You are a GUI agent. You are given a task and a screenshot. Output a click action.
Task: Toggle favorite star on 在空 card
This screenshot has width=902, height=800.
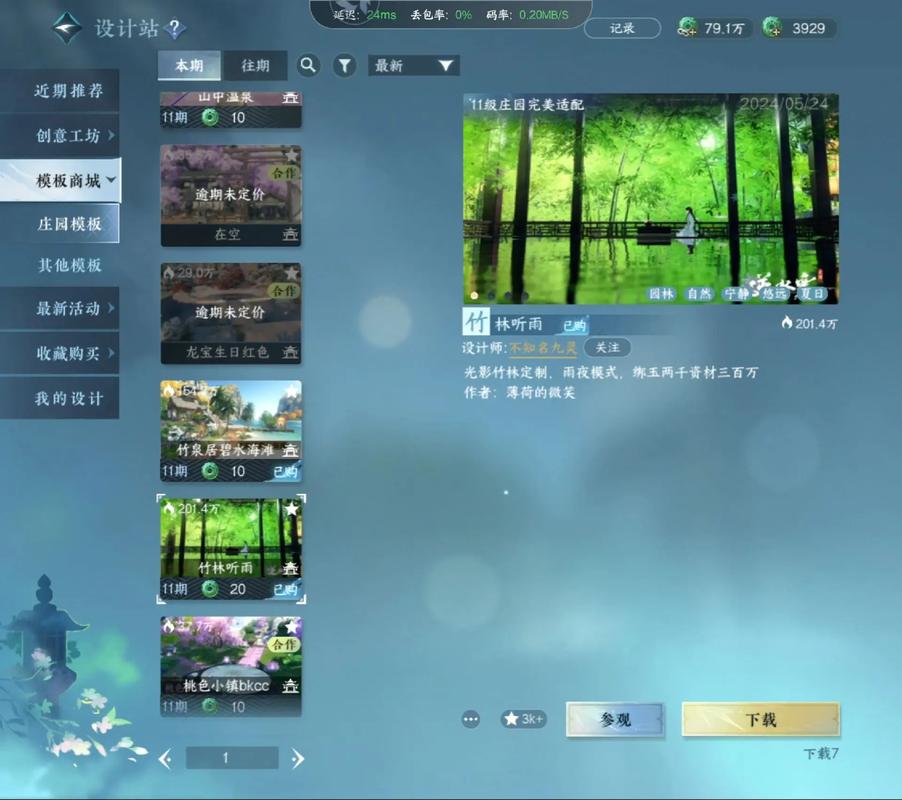tap(292, 155)
